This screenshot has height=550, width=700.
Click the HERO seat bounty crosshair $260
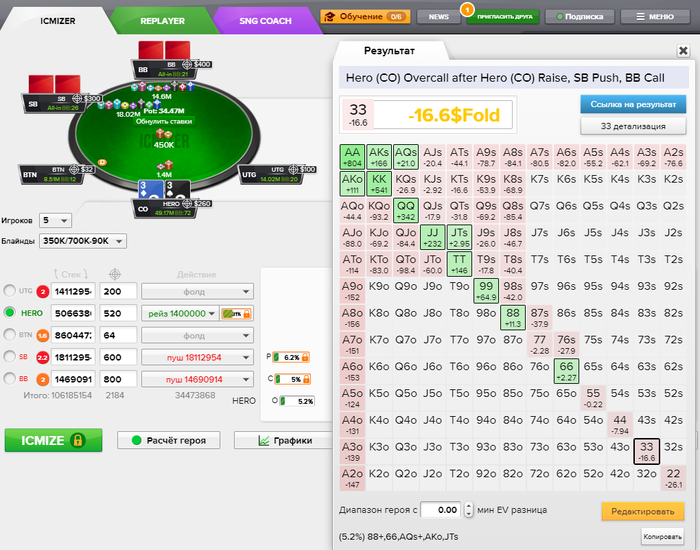tap(187, 204)
